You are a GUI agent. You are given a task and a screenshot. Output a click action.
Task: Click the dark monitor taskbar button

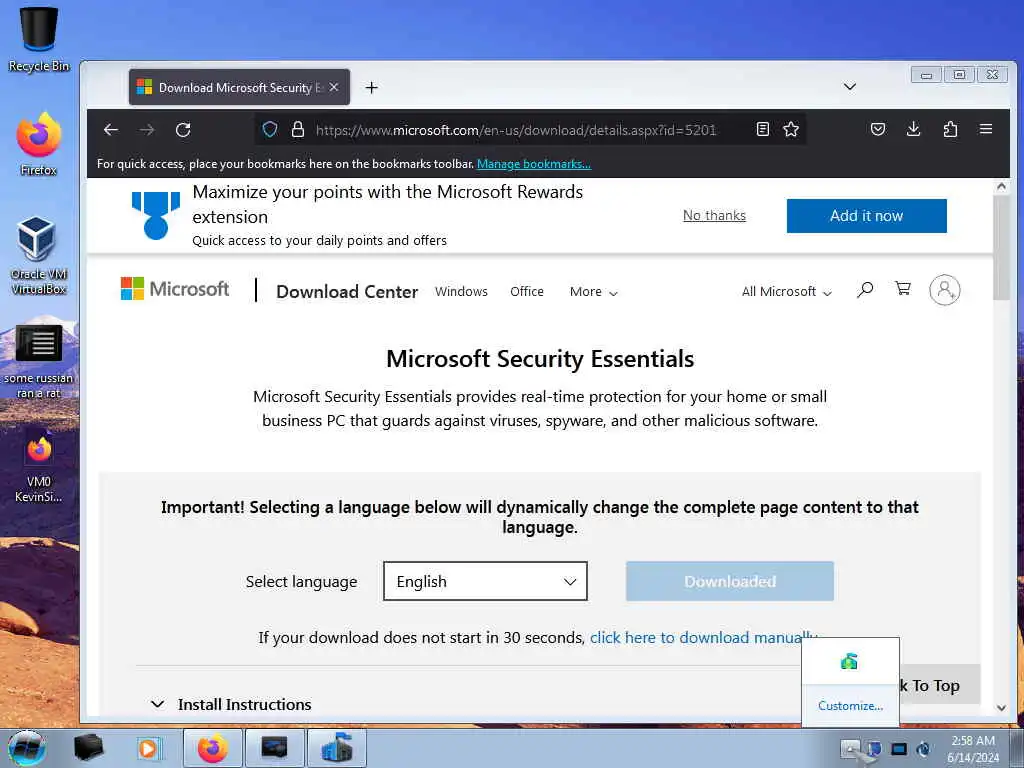(274, 748)
